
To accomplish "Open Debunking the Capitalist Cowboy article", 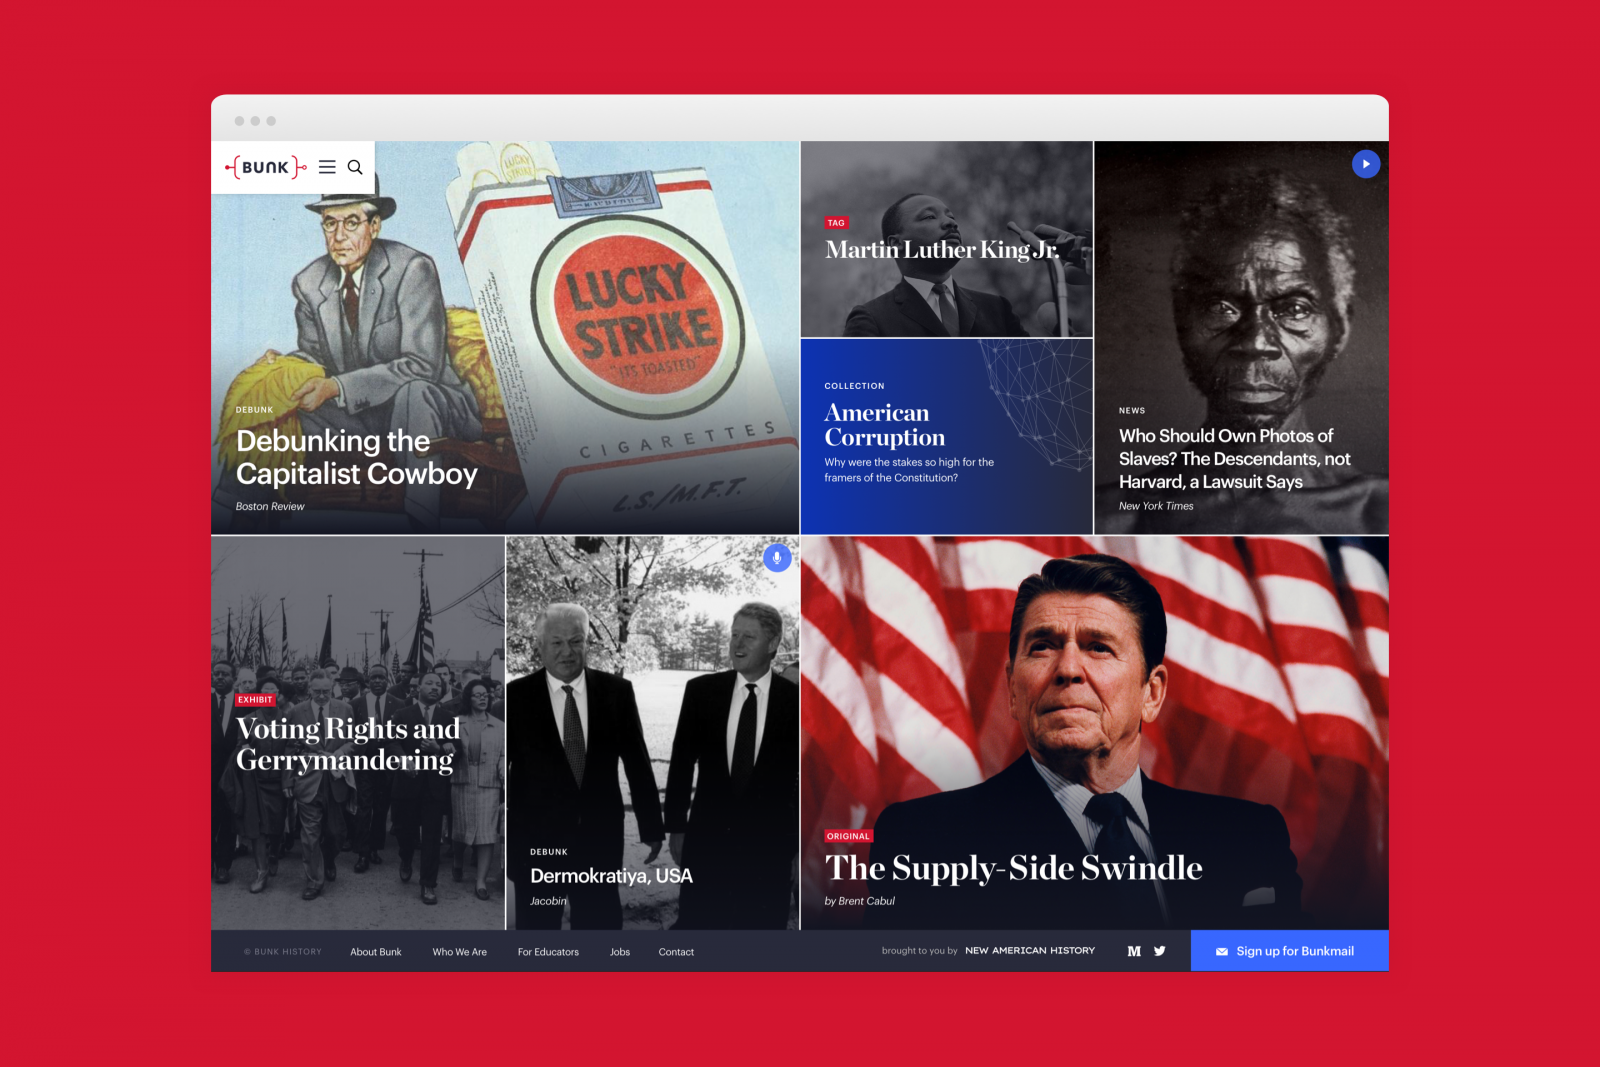I will (356, 457).
